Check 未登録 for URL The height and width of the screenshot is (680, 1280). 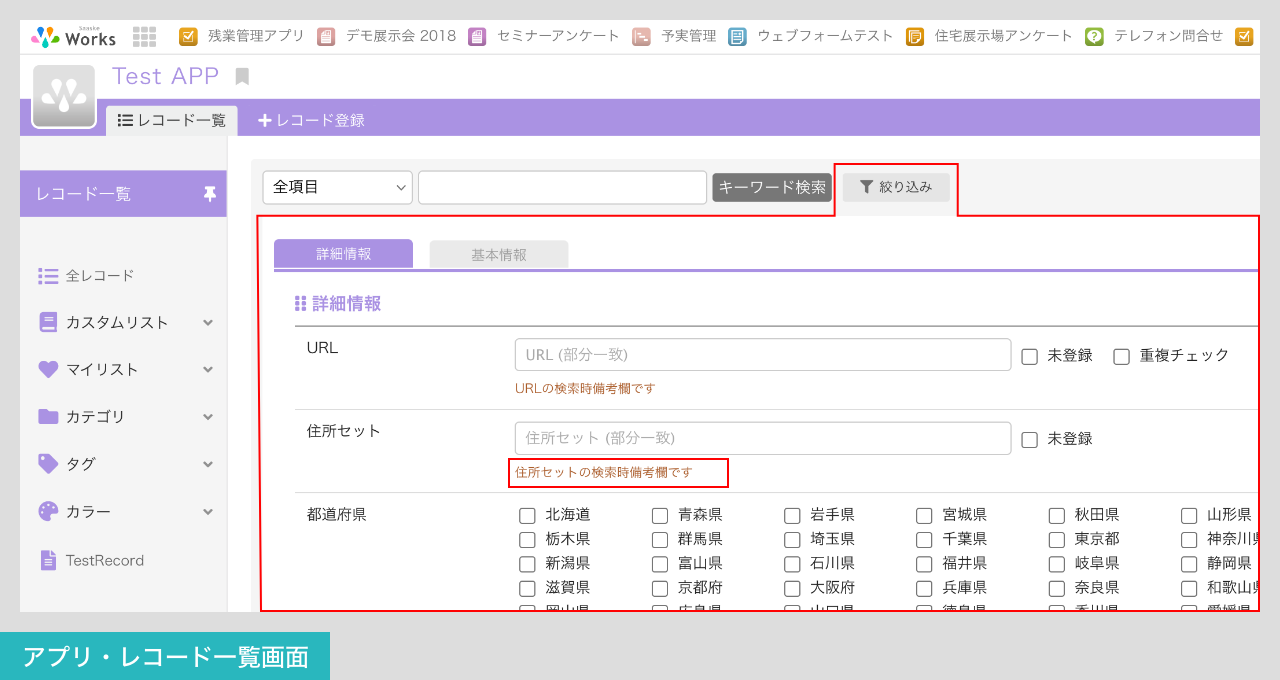1029,356
